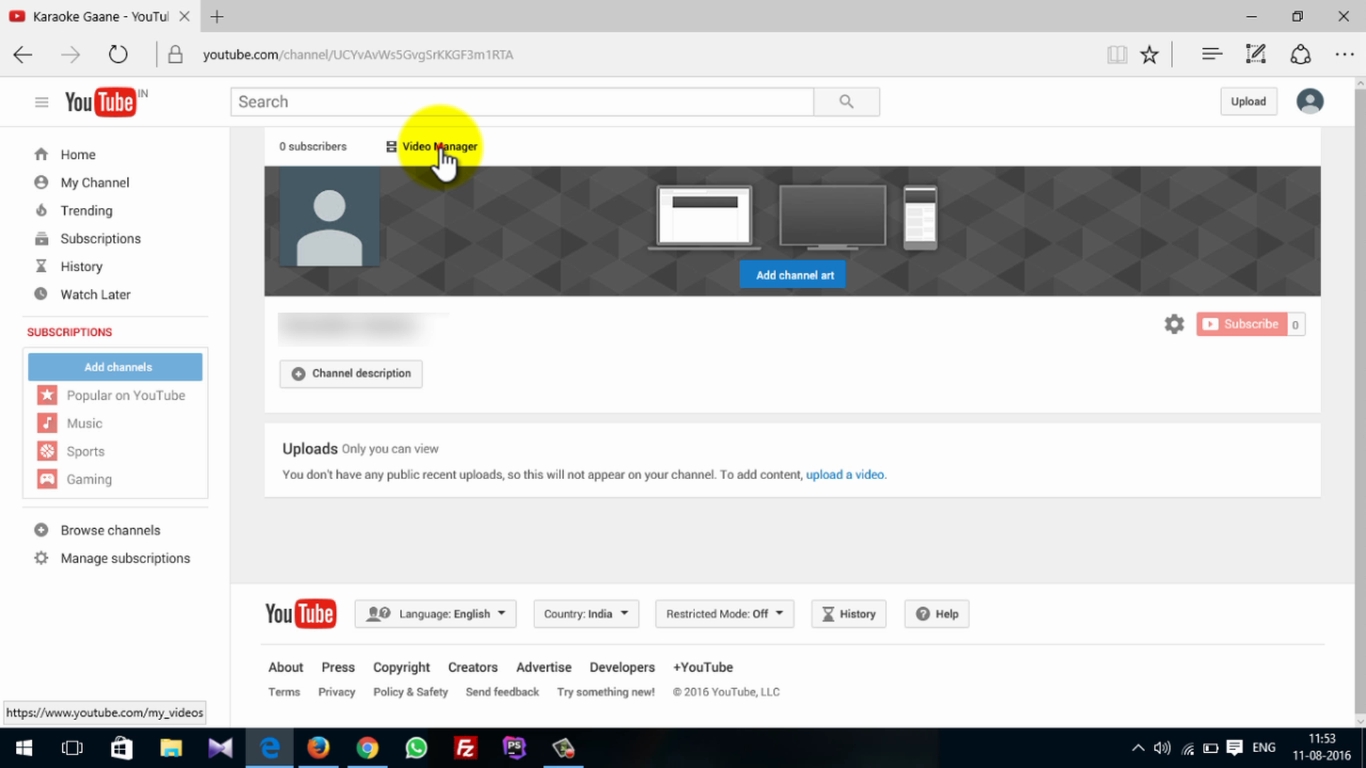Click the channel settings gear icon

coord(1174,324)
